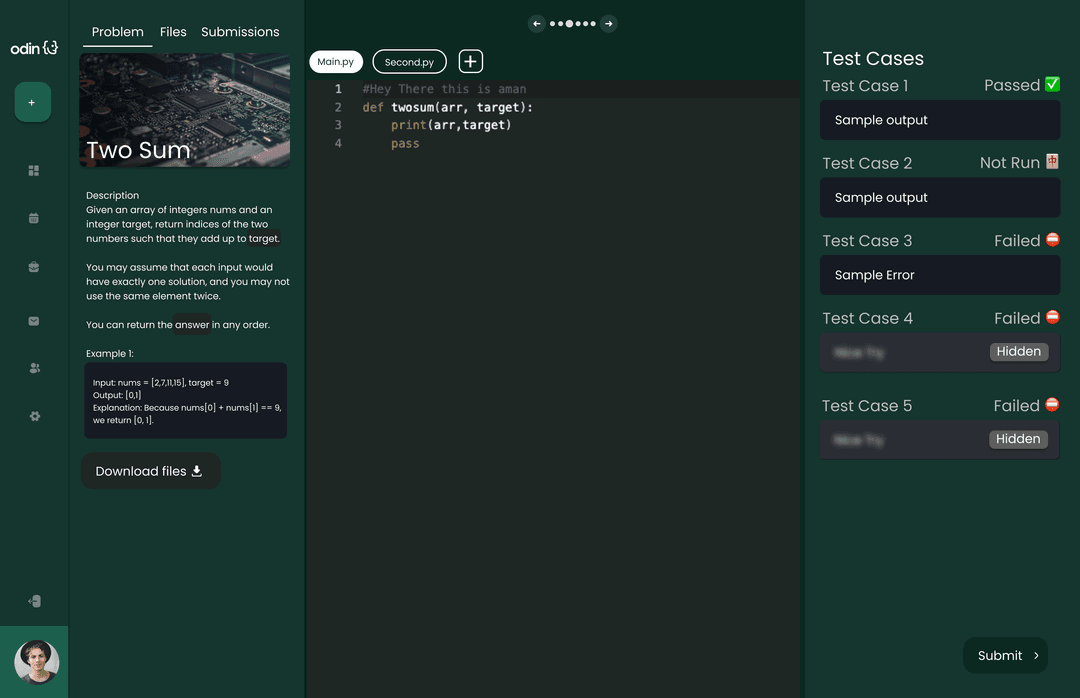Click Test Case 1 Sample output box
This screenshot has height=698, width=1080.
point(939,120)
